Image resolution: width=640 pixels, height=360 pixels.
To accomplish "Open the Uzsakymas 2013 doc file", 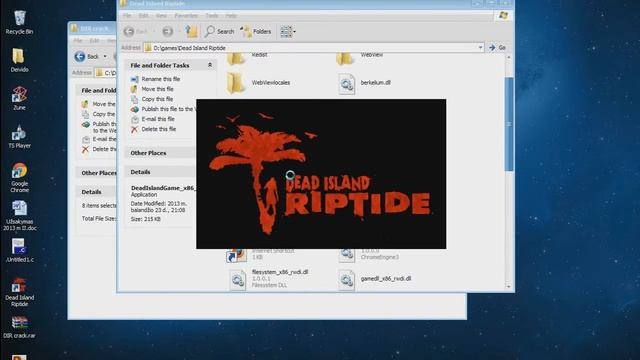I will [x=19, y=216].
